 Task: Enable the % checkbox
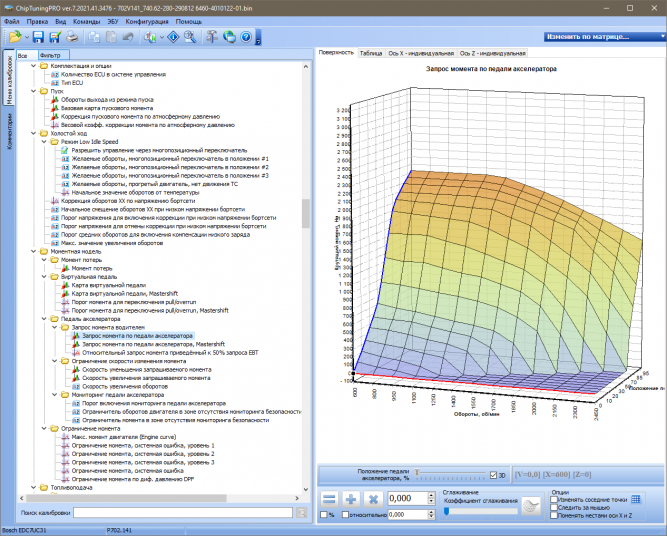pyautogui.click(x=323, y=515)
